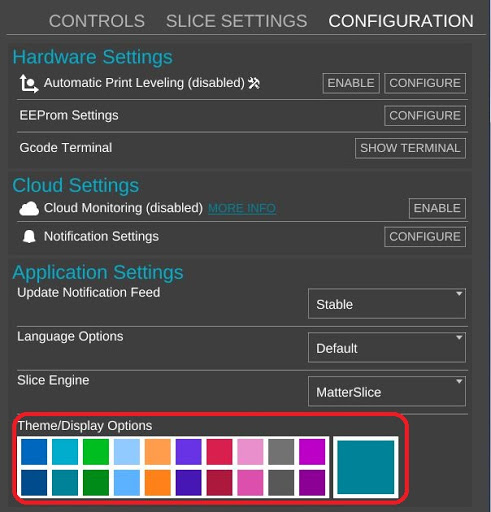Enable Cloud Monitoring

[x=437, y=209]
